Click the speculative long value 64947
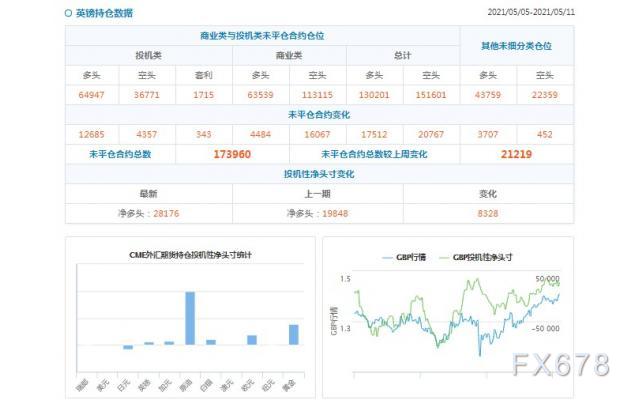Viewport: 640px width, 400px height. 91,95
